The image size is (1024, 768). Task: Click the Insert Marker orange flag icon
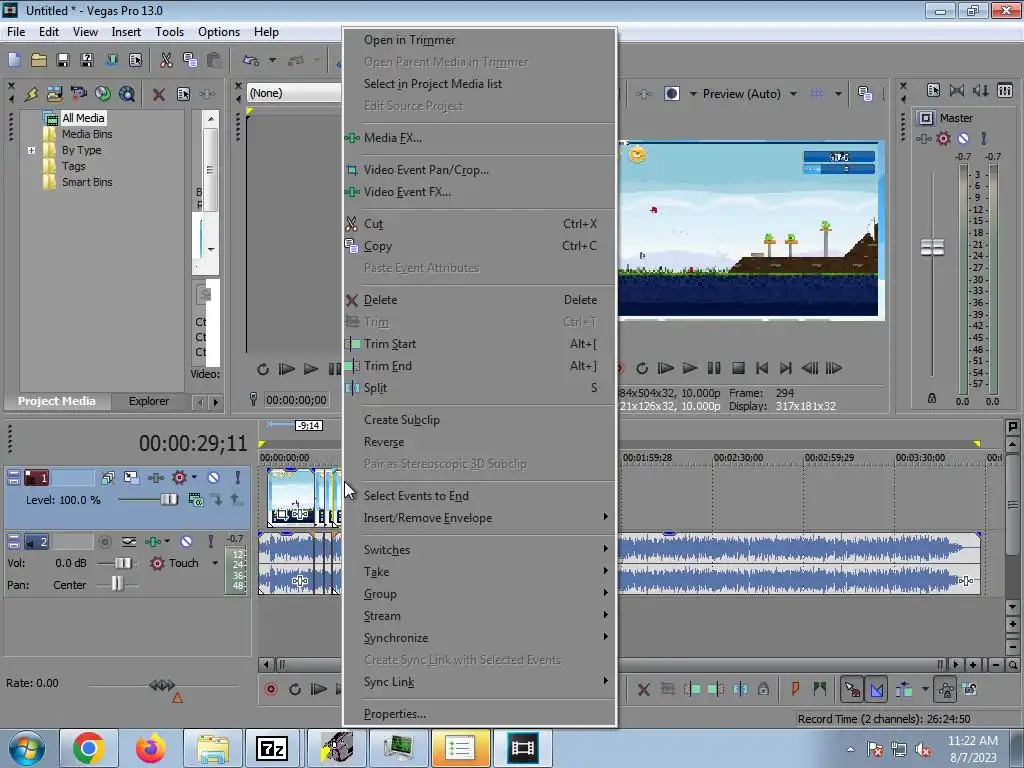tap(795, 688)
